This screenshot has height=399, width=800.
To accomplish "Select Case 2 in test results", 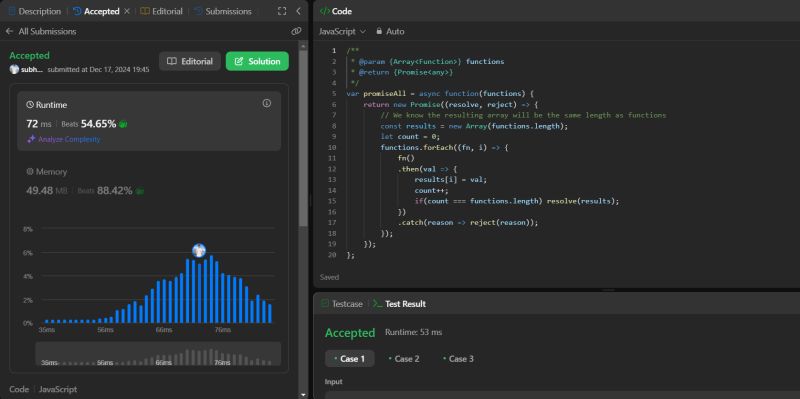I will (x=404, y=359).
